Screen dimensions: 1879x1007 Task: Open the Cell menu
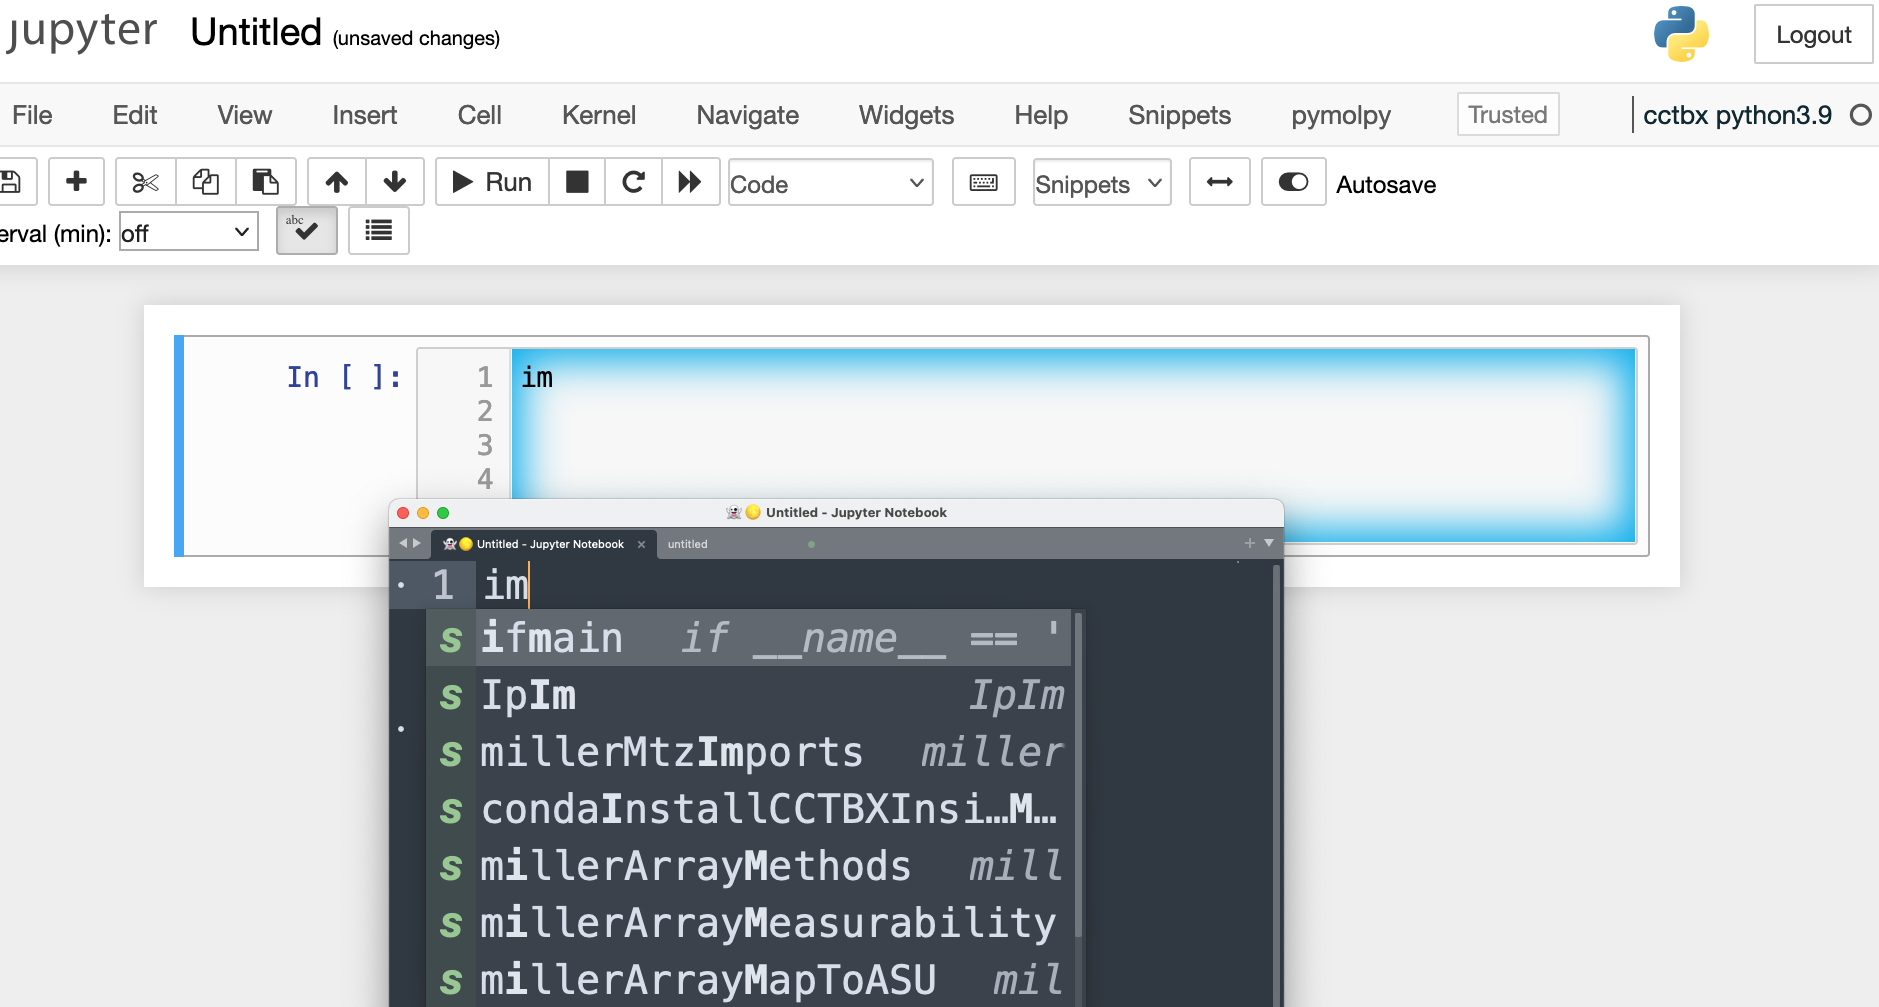pyautogui.click(x=480, y=115)
